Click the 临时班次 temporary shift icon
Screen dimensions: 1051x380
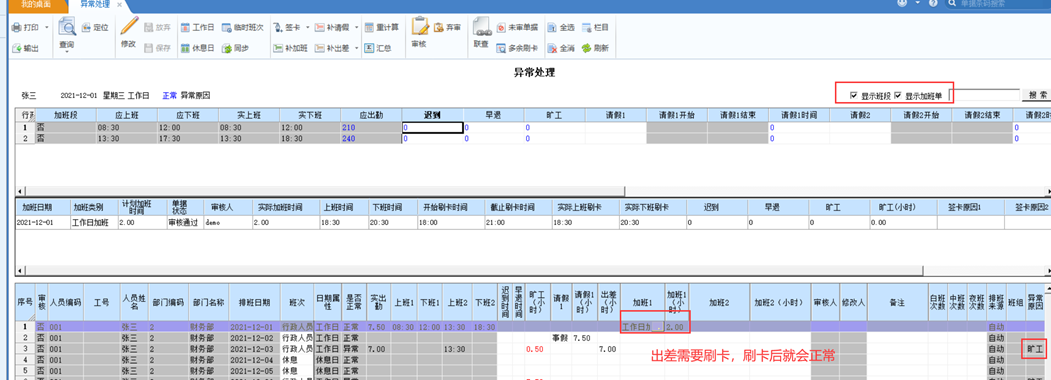pos(227,28)
